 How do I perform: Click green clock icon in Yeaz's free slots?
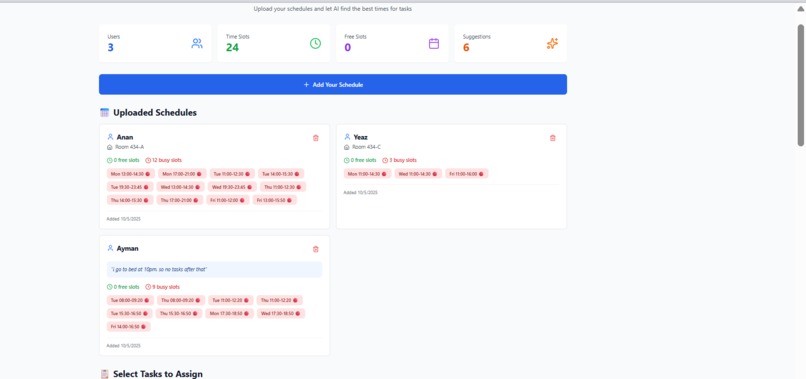(346, 160)
